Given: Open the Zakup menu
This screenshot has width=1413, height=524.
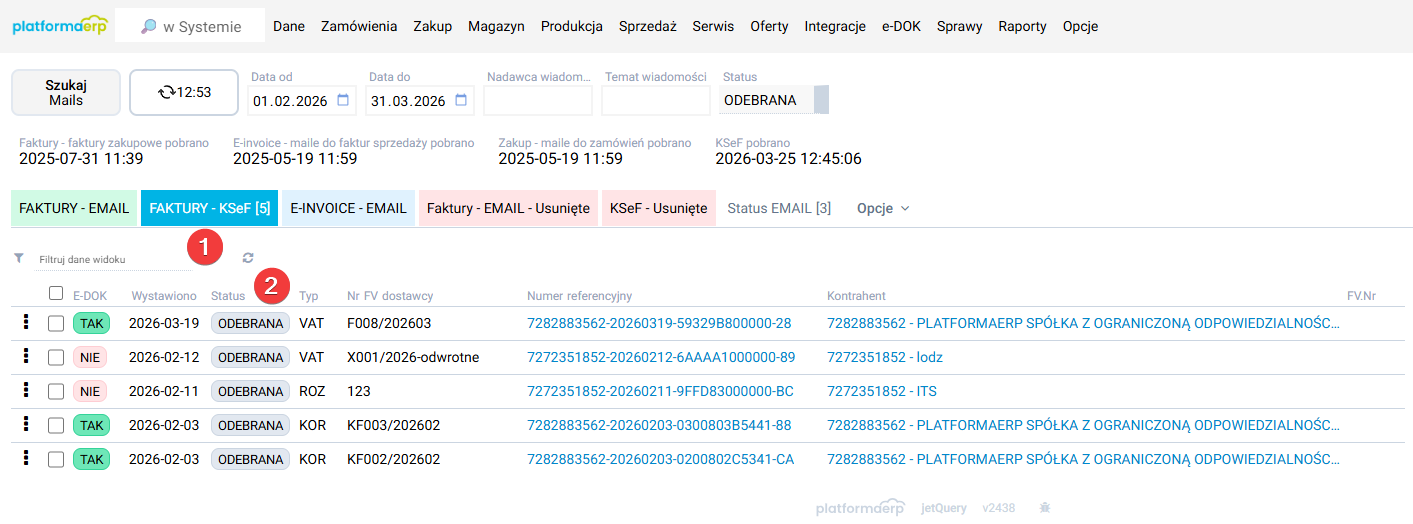Looking at the screenshot, I should (432, 27).
